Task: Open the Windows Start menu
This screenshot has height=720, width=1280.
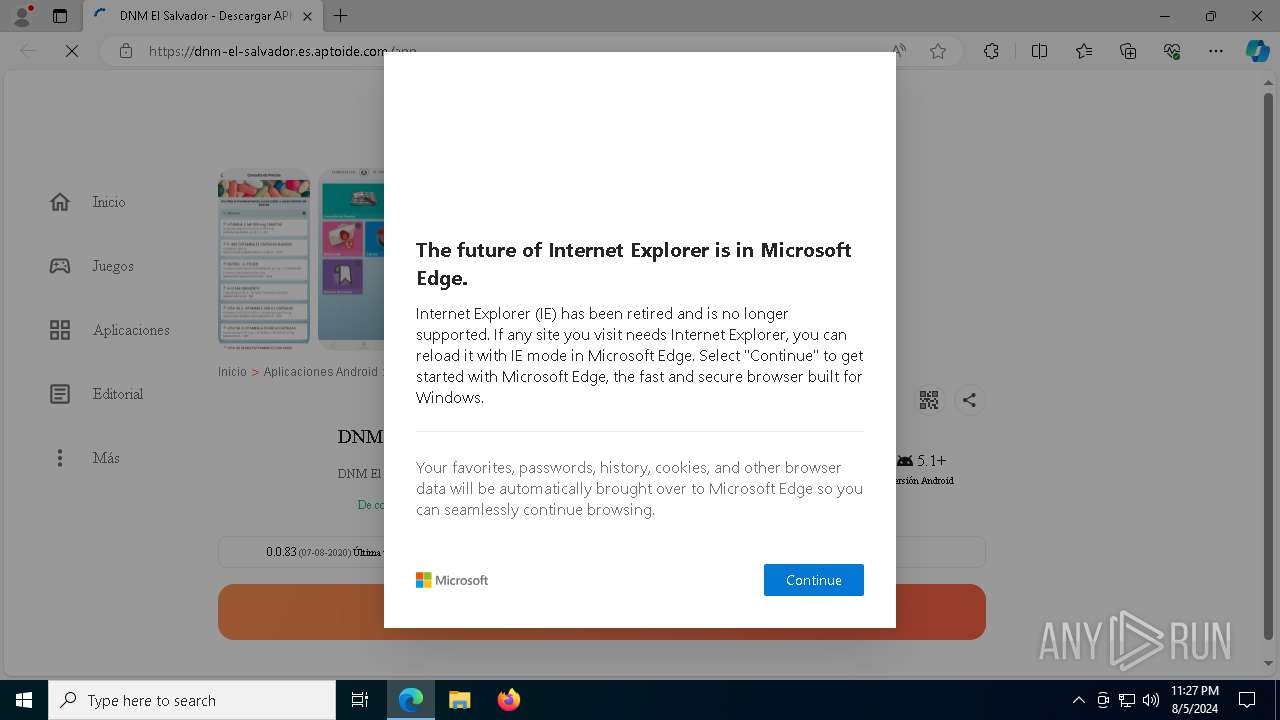Action: click(x=24, y=700)
